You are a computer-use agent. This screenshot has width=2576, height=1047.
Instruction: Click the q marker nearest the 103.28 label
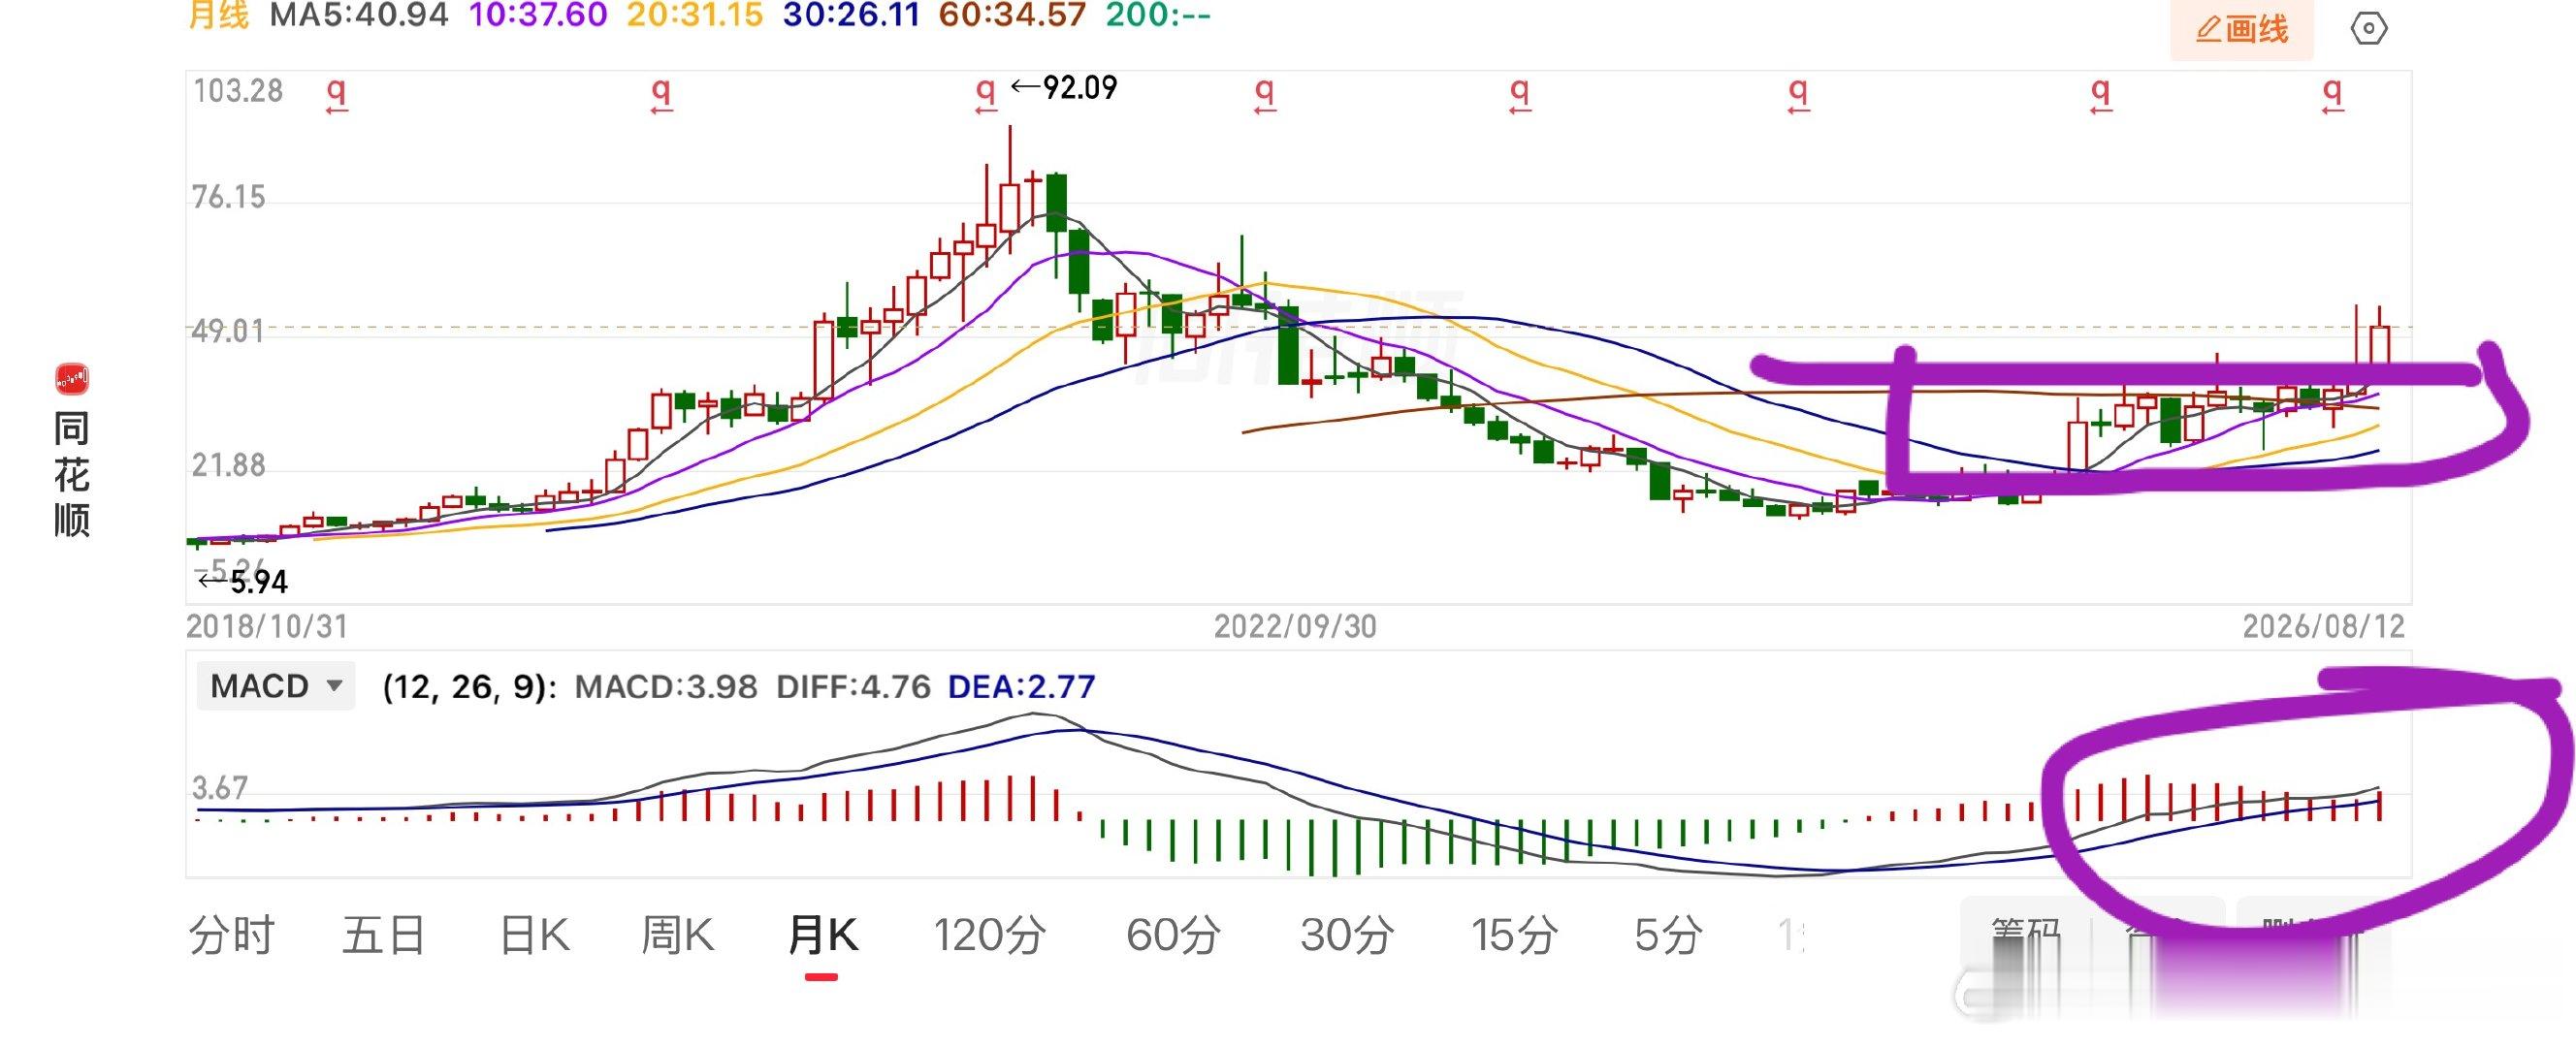(337, 95)
